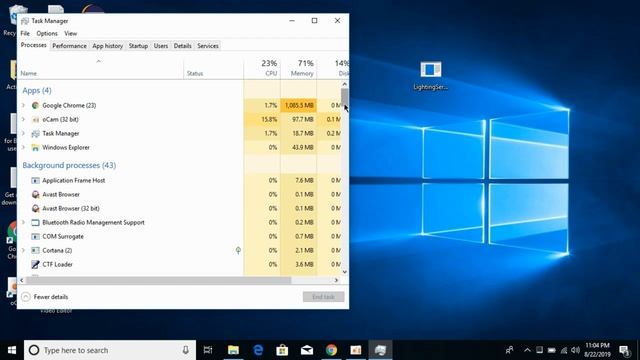
Task: Sort processes by Memory usage column
Action: click(298, 68)
